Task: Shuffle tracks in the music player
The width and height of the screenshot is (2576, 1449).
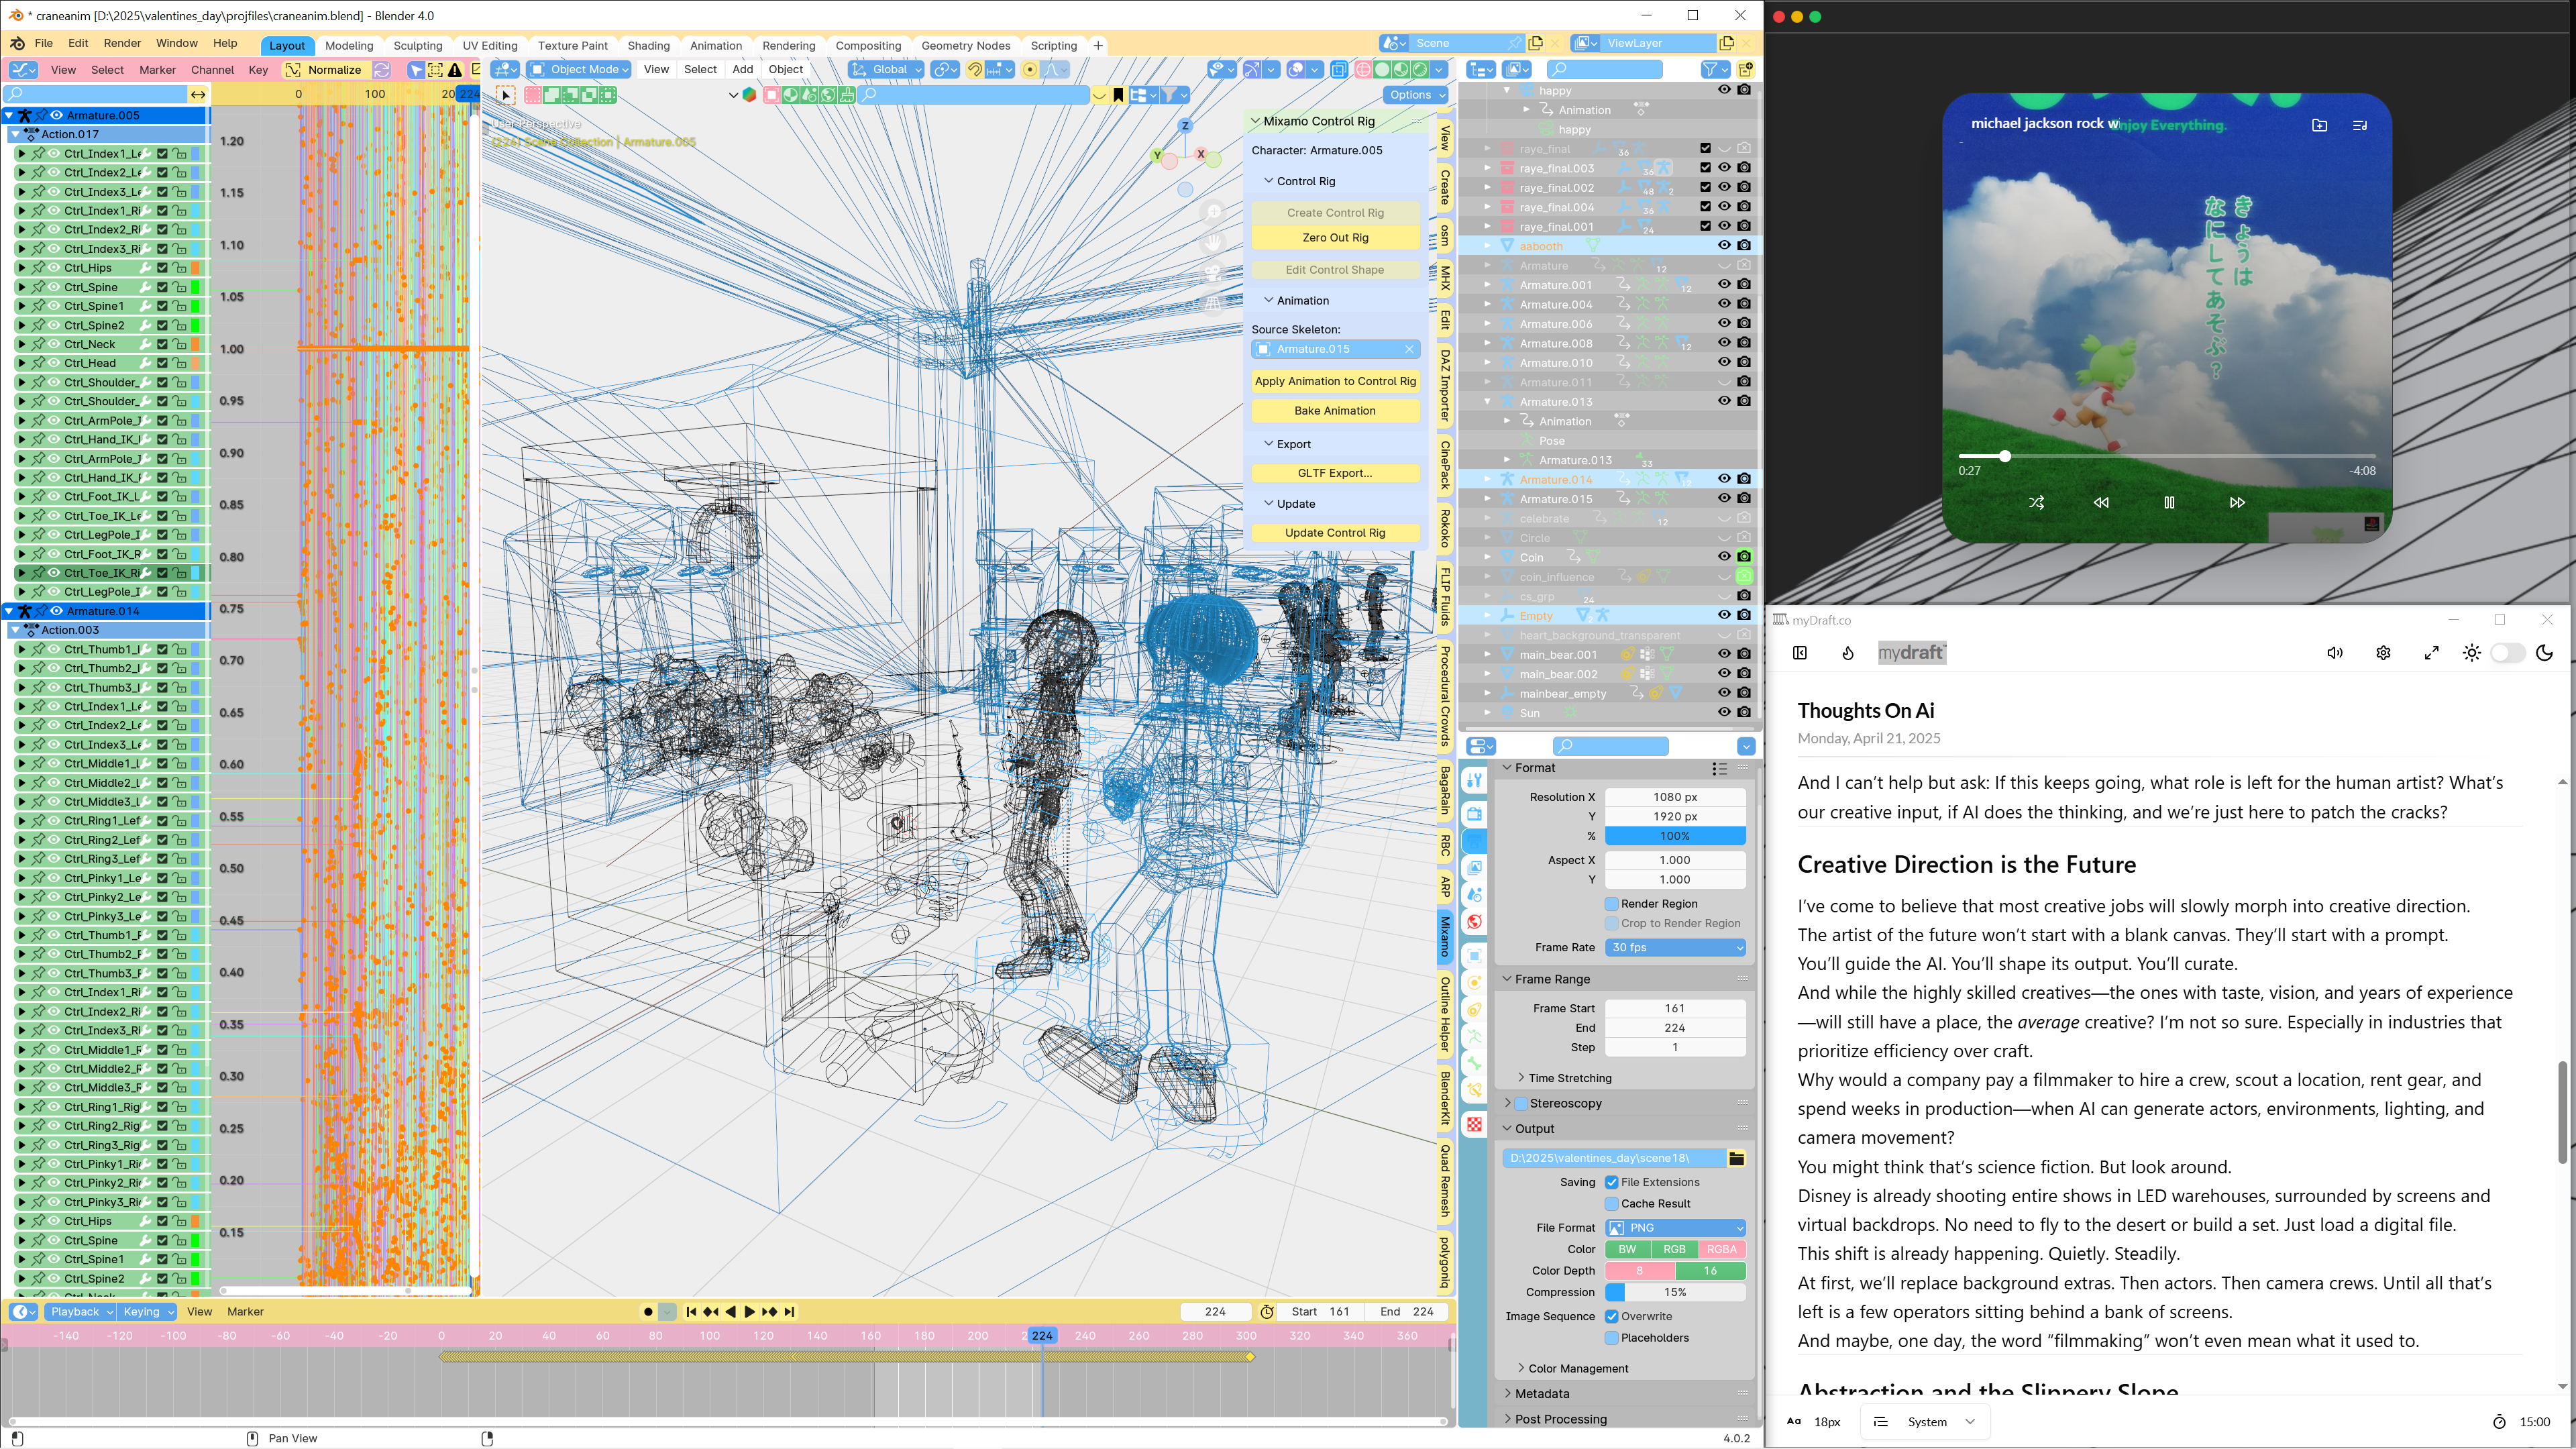Action: 2036,502
